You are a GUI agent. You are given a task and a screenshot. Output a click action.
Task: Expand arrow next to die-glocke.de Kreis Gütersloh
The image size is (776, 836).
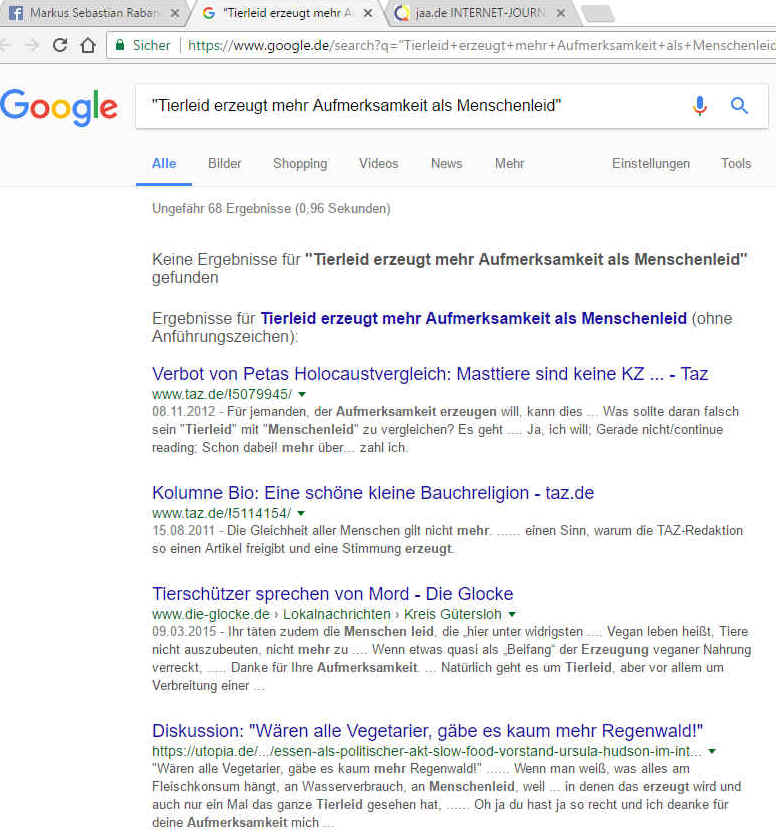click(x=512, y=614)
